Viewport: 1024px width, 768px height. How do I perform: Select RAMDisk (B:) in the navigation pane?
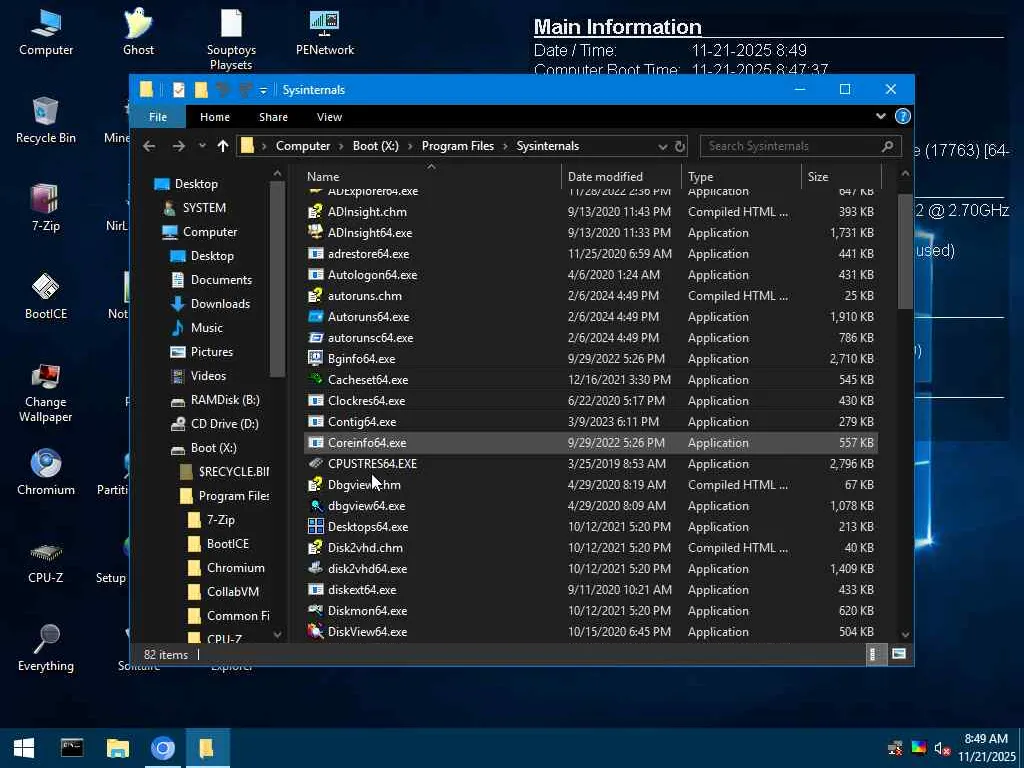click(225, 400)
